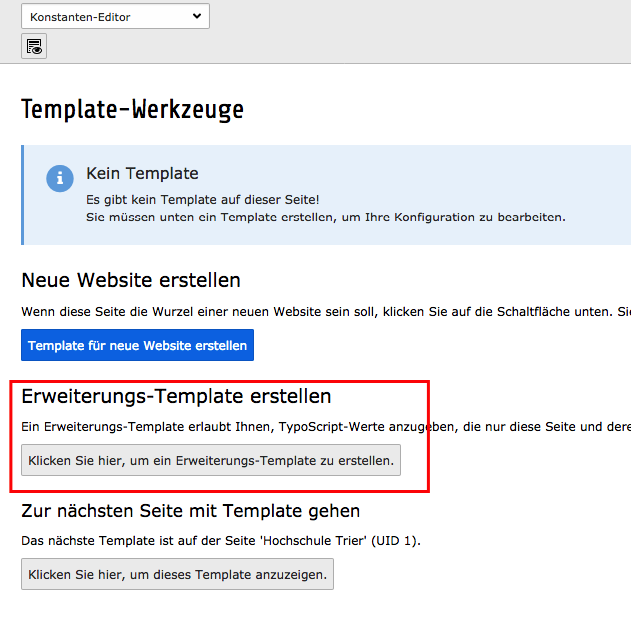Click the 'Erweiterungs-Template erstellen' heading
The width and height of the screenshot is (631, 625).
176,396
